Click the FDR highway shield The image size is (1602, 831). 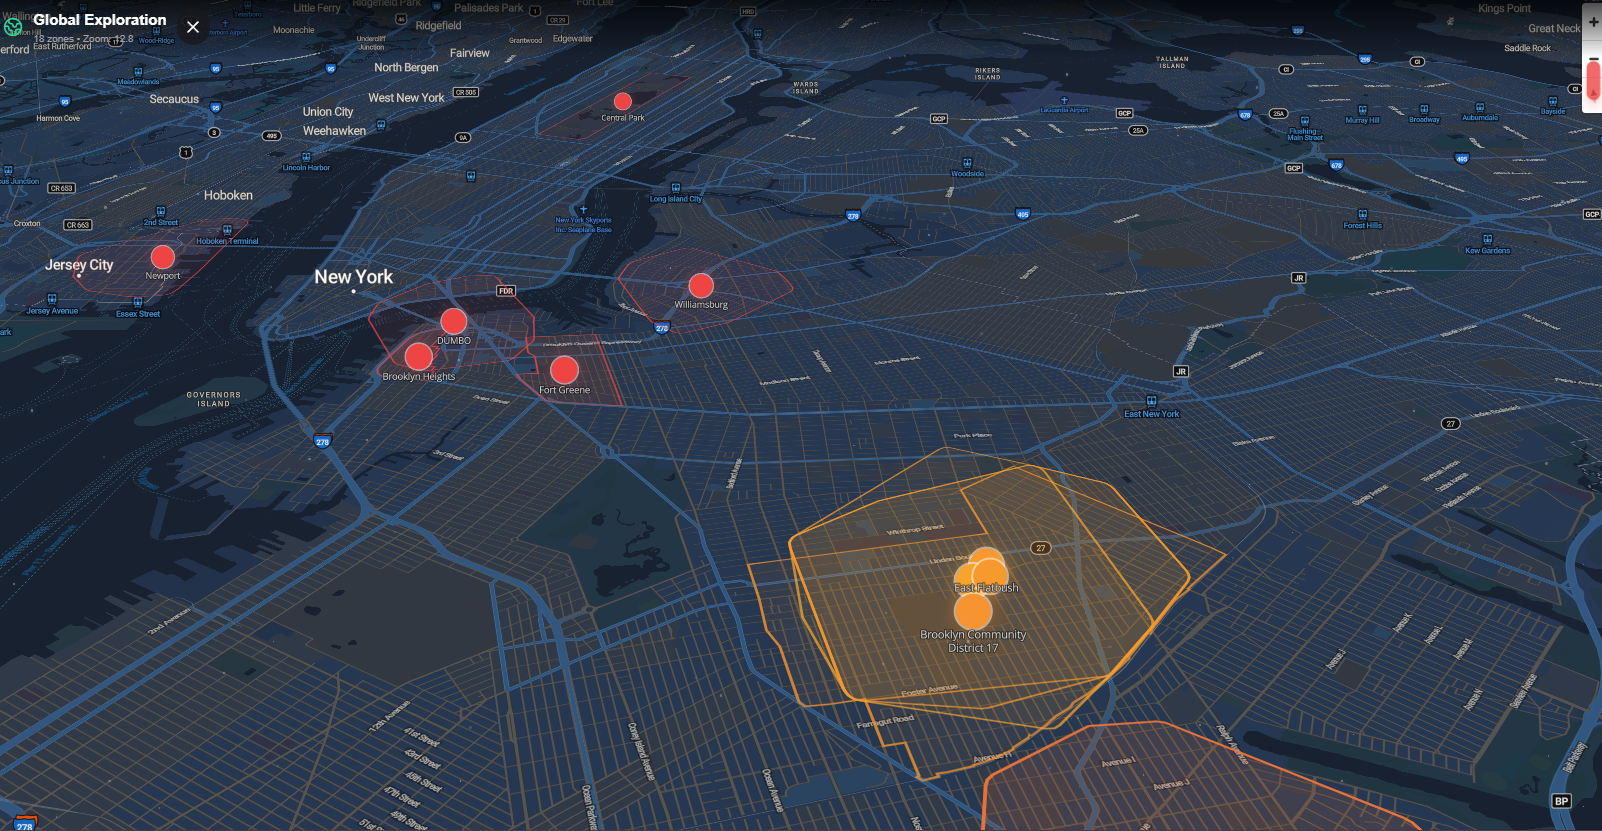click(x=506, y=291)
